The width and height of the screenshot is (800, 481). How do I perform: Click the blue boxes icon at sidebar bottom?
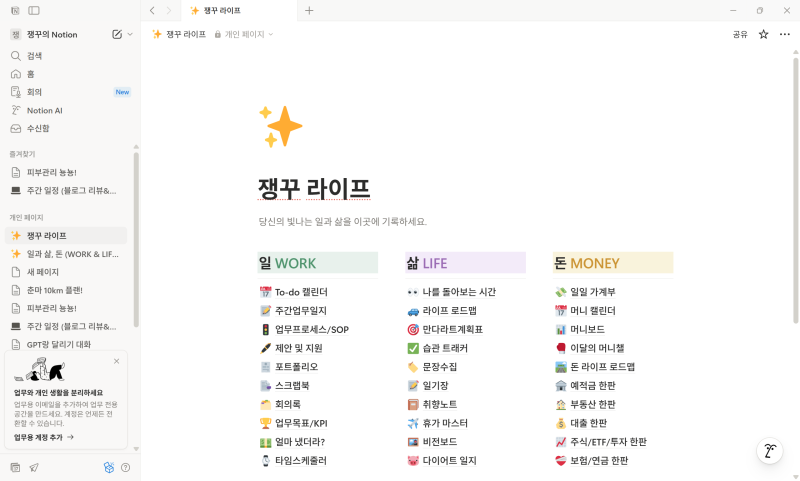[x=109, y=467]
